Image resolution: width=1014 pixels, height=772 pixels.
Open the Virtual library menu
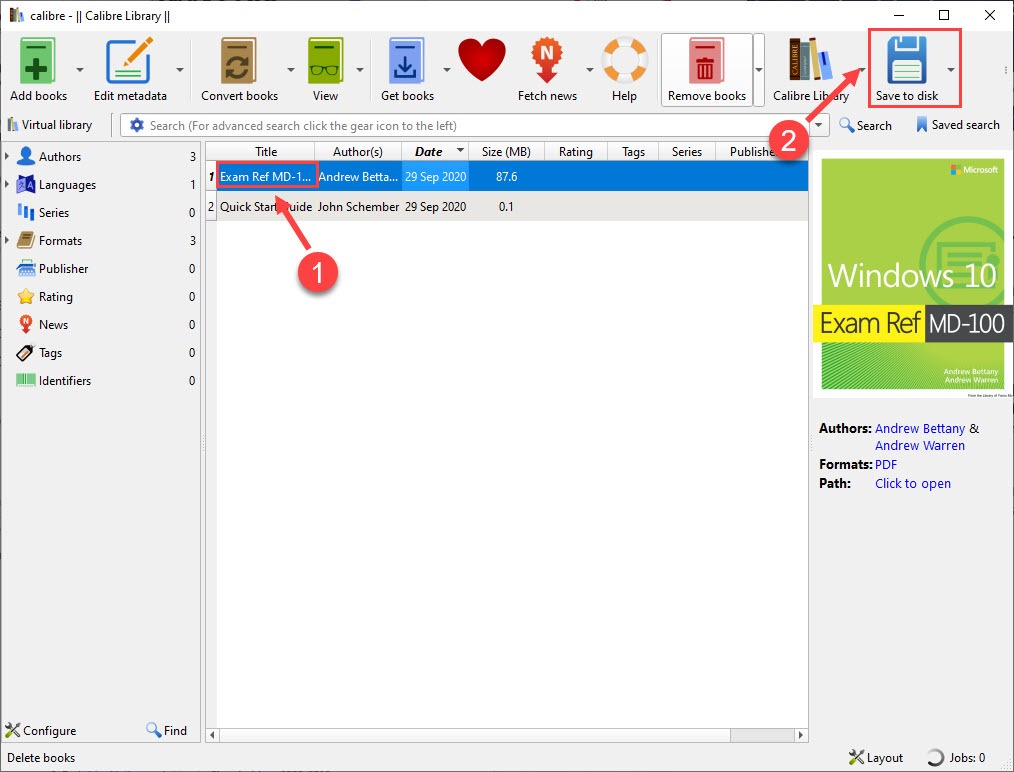[x=50, y=125]
